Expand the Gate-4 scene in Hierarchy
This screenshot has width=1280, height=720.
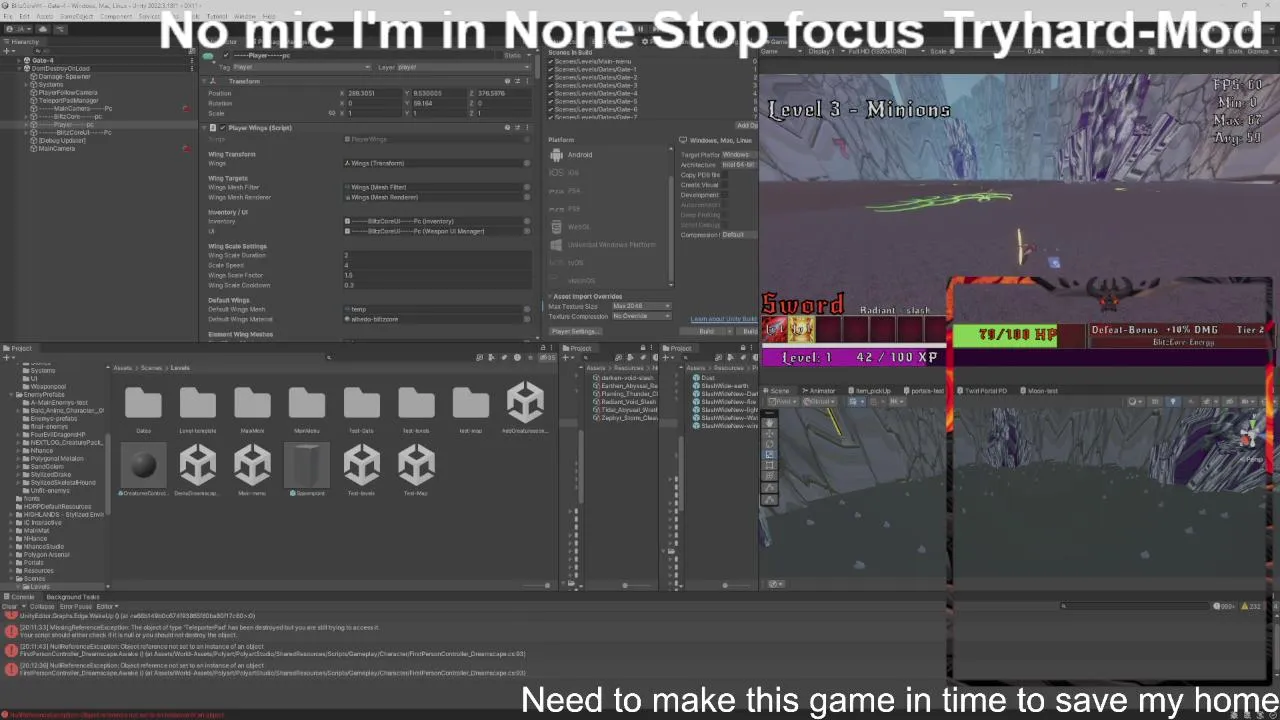click(x=20, y=61)
